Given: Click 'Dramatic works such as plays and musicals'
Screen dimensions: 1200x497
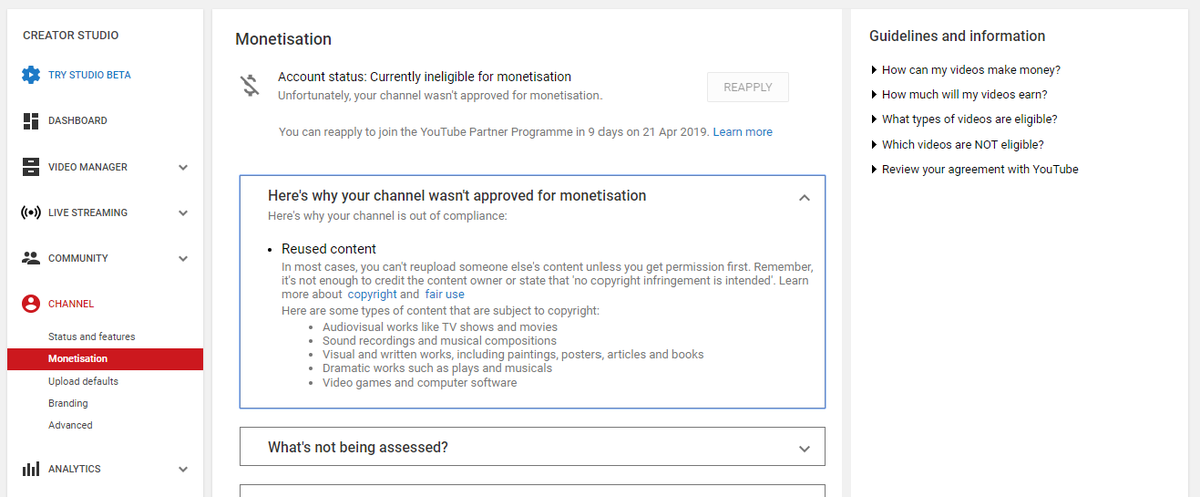Looking at the screenshot, I should [437, 369].
